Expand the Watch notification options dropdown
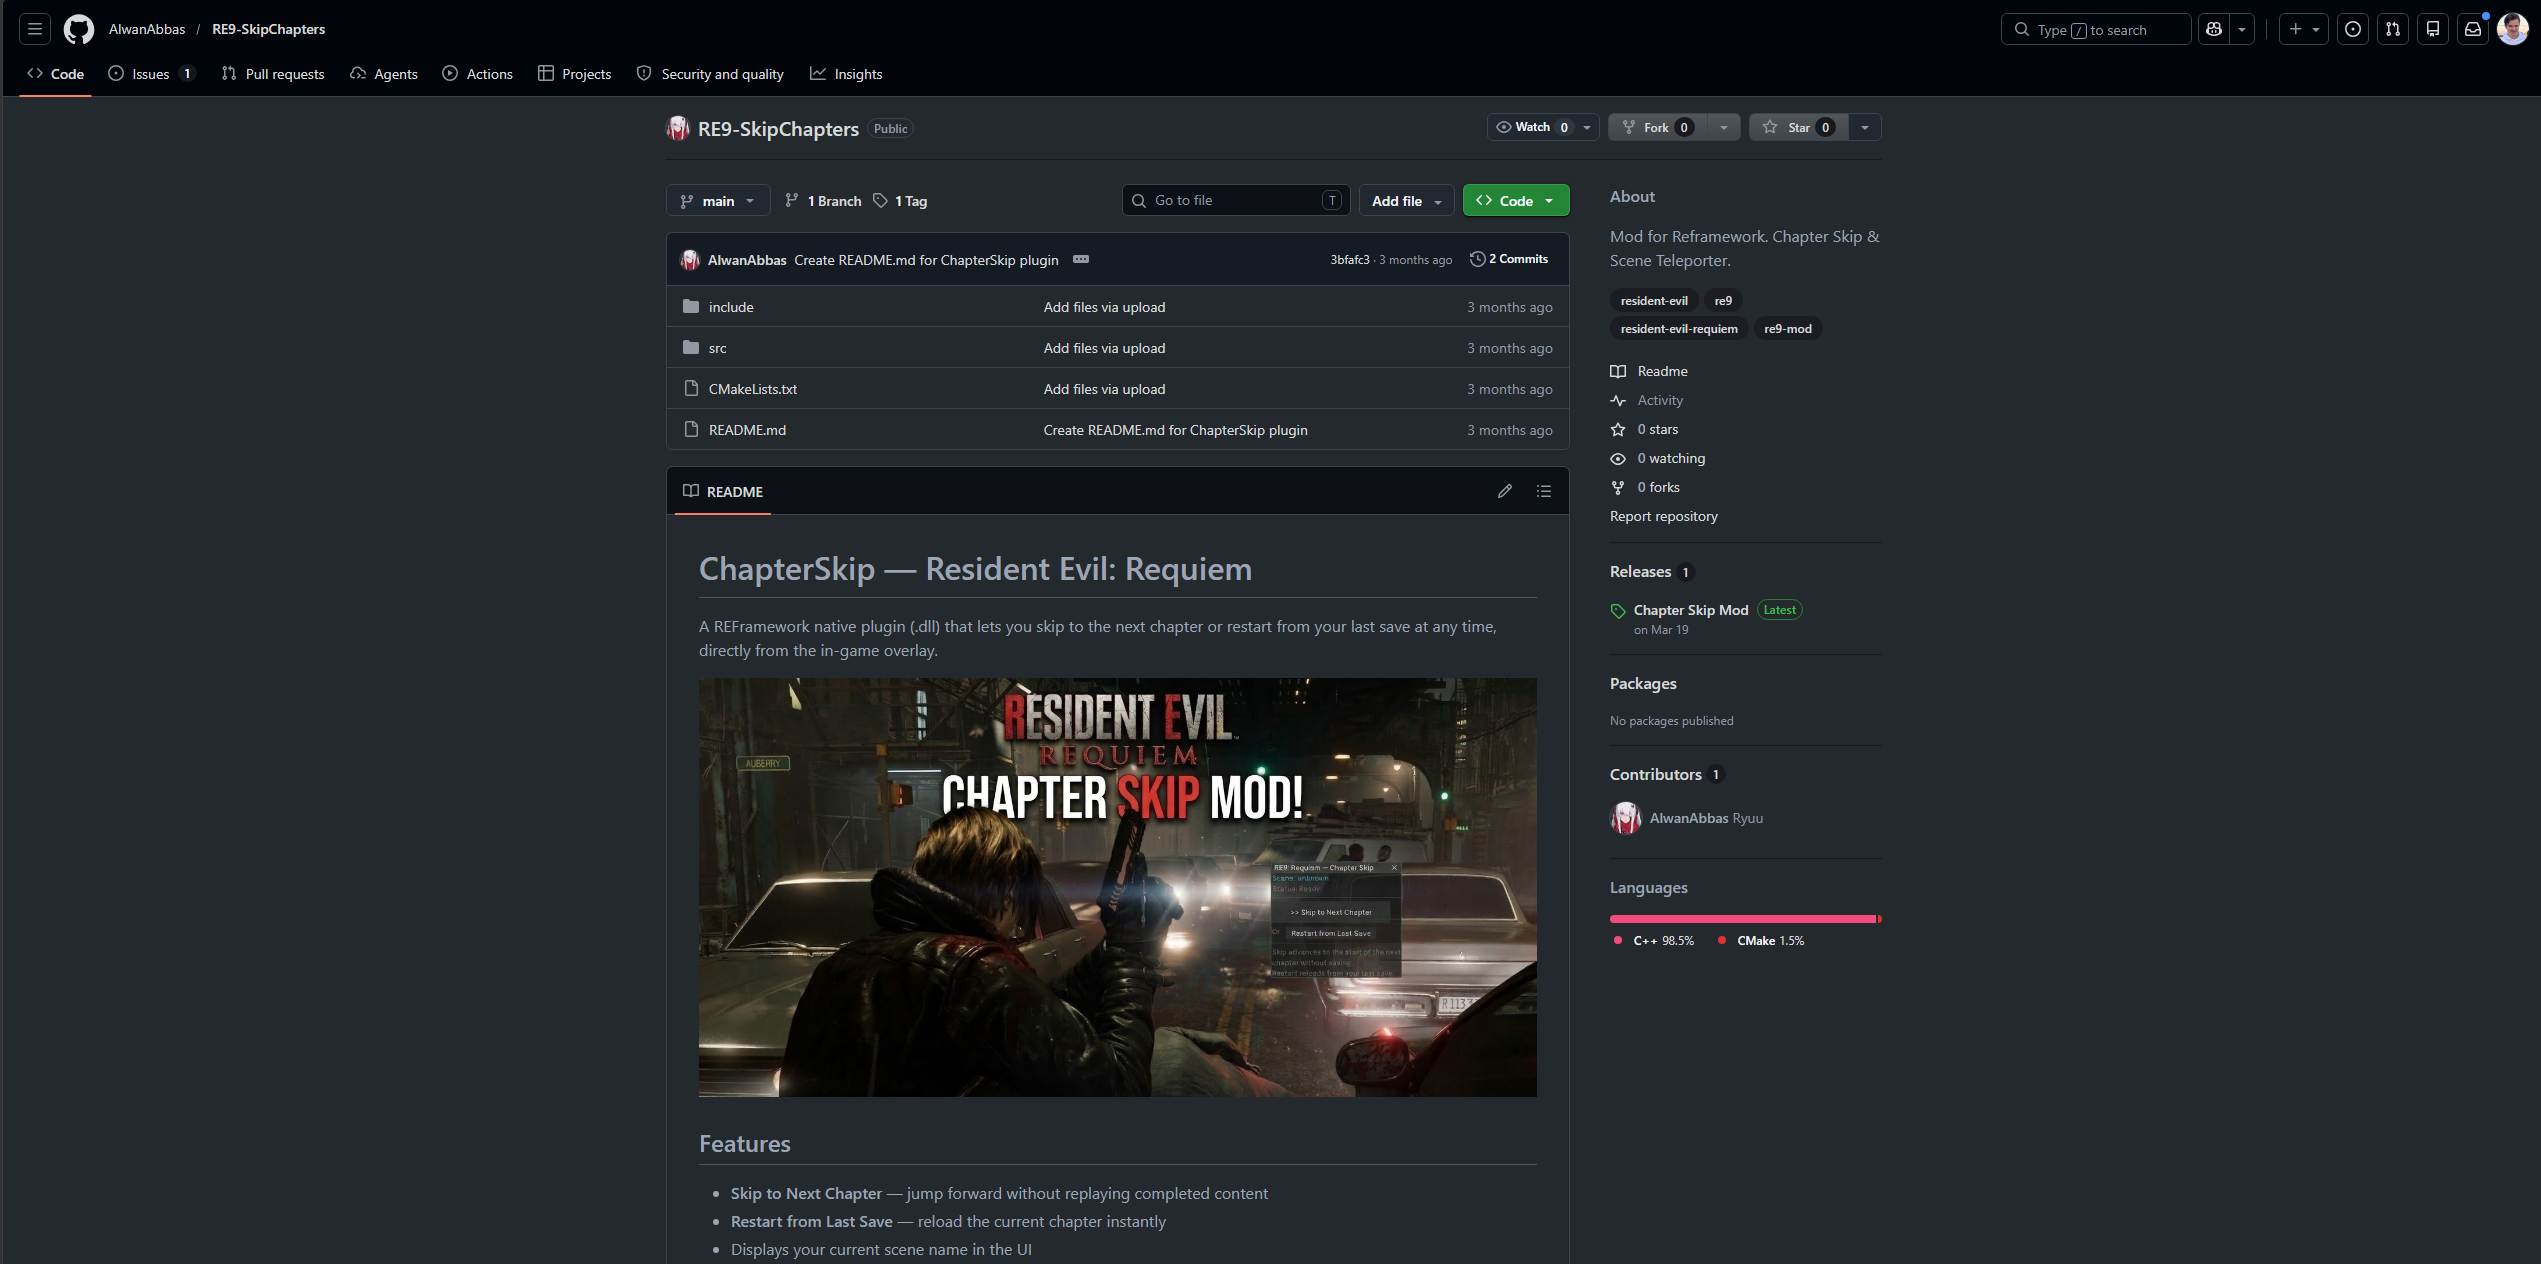 [x=1587, y=127]
